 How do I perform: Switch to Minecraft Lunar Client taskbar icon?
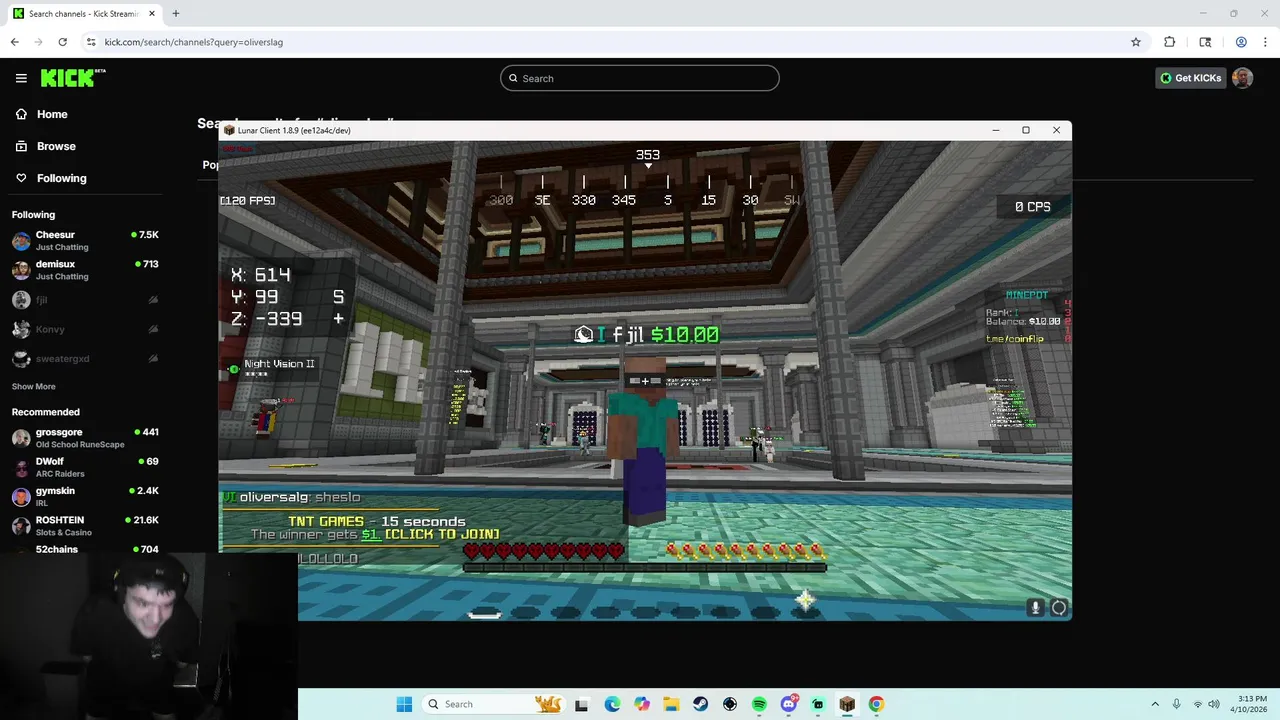847,704
